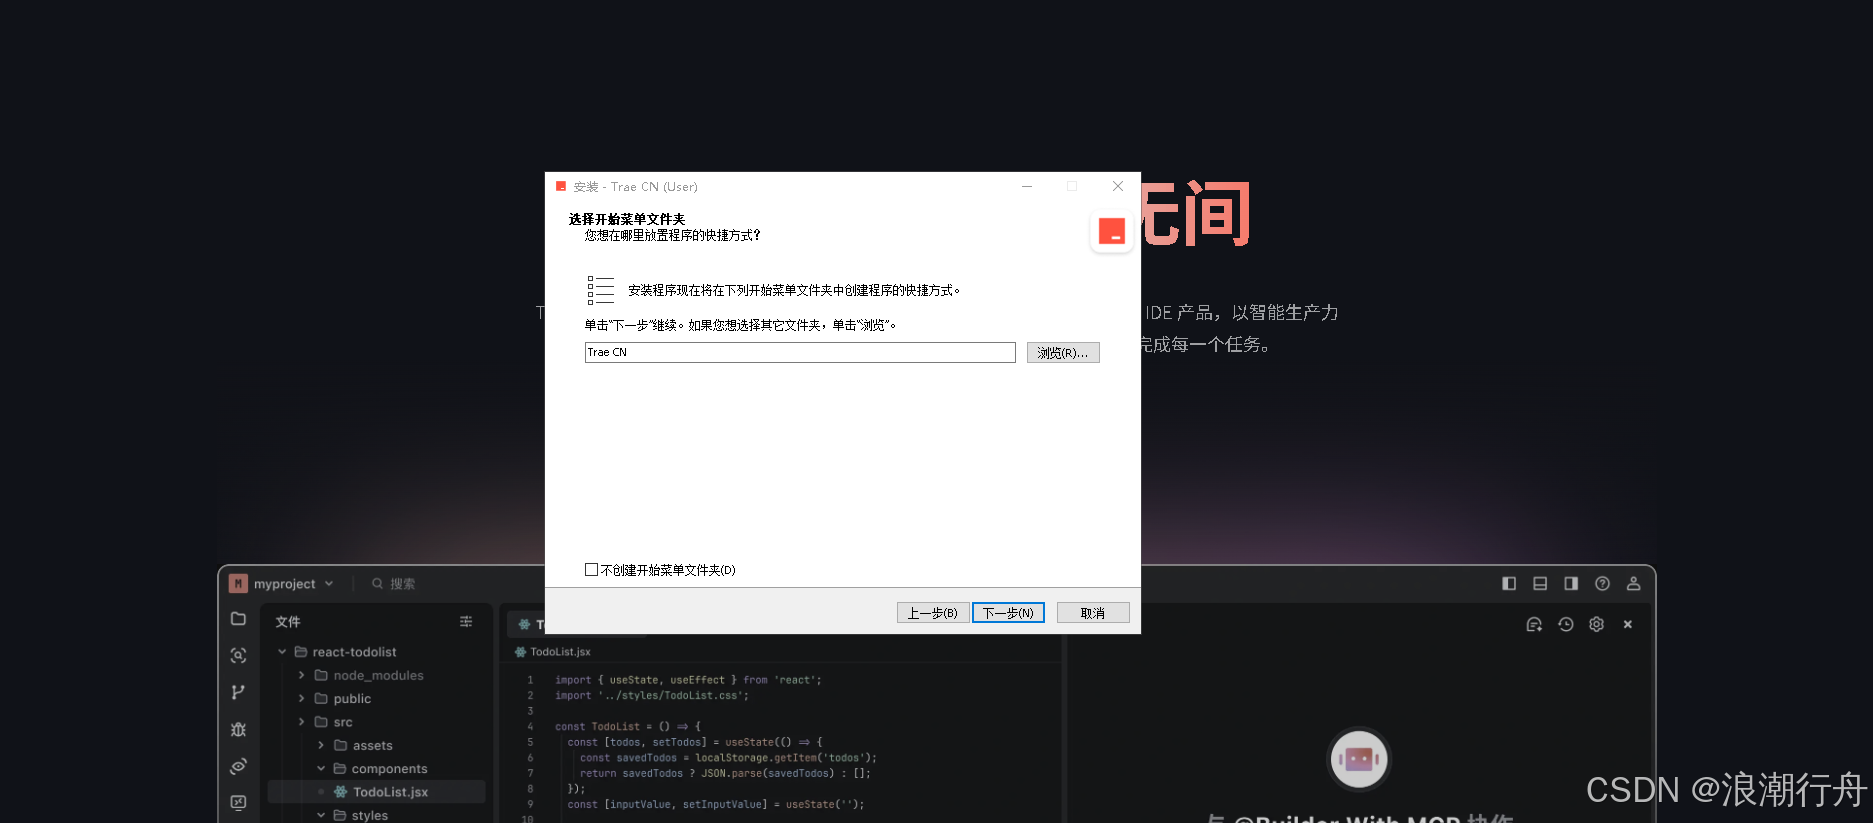Cancel installation with 取消 button
The width and height of the screenshot is (1873, 823).
click(1093, 613)
